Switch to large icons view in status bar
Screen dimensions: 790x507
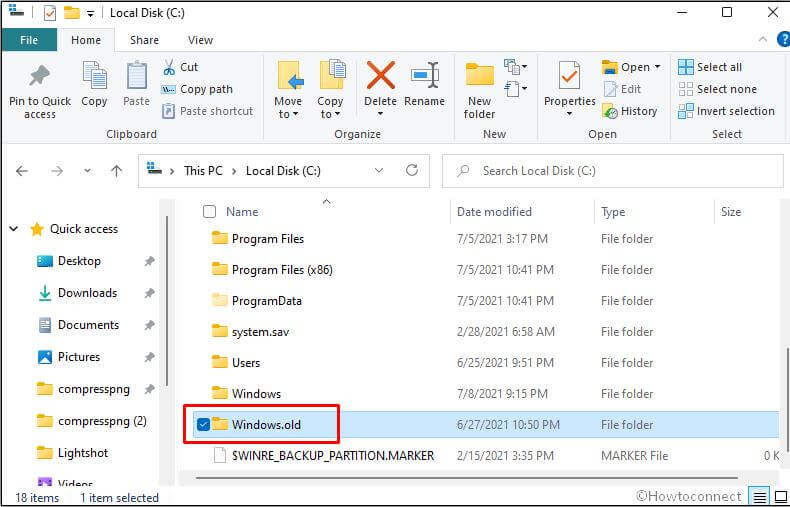780,496
